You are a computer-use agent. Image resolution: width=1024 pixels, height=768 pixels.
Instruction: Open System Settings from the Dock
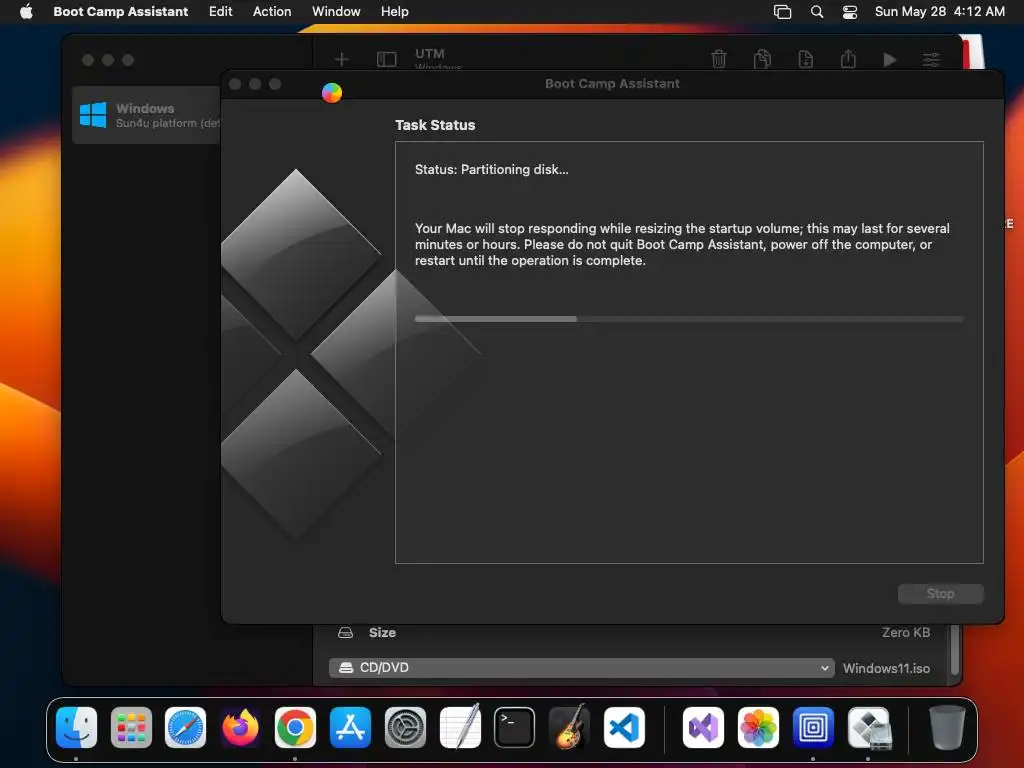point(405,727)
